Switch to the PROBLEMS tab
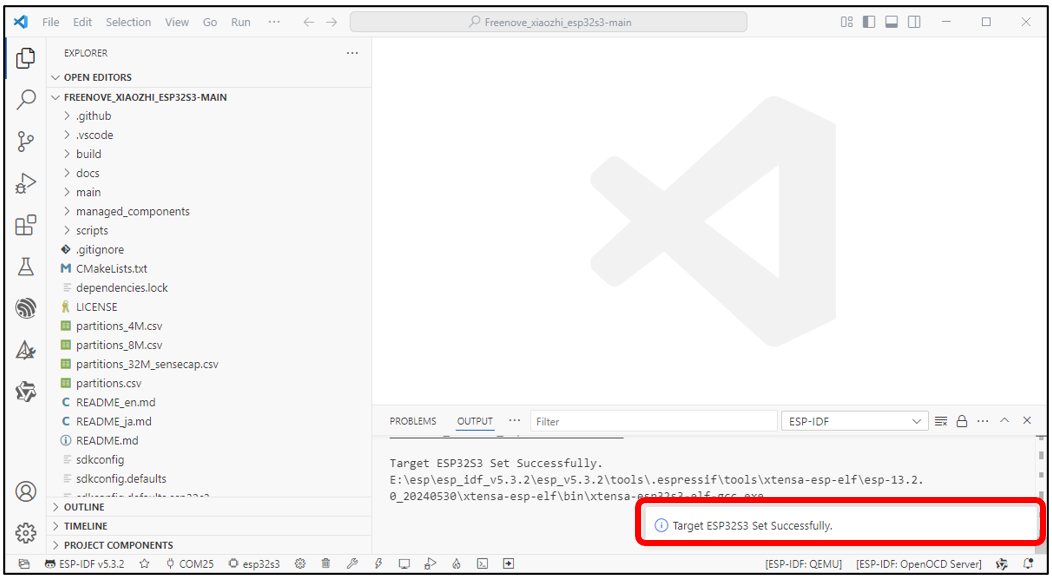1052x580 pixels. pyautogui.click(x=413, y=421)
